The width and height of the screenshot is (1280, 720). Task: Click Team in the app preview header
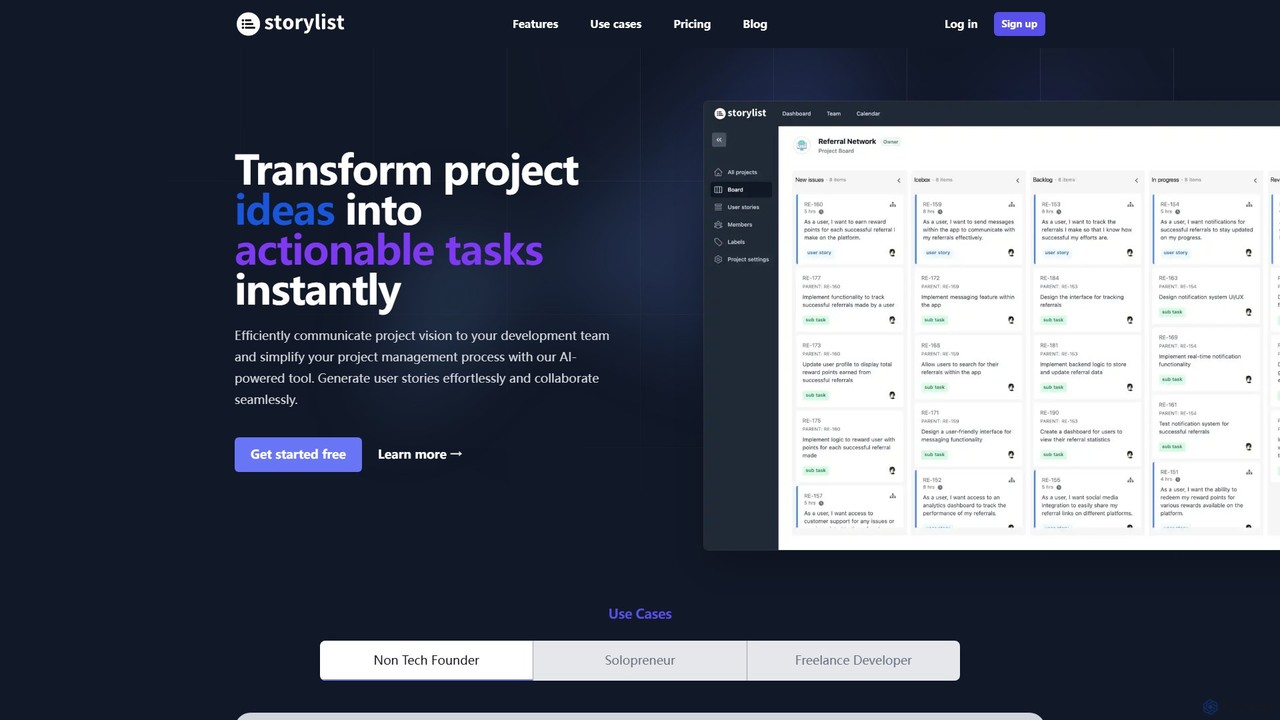(x=833, y=114)
